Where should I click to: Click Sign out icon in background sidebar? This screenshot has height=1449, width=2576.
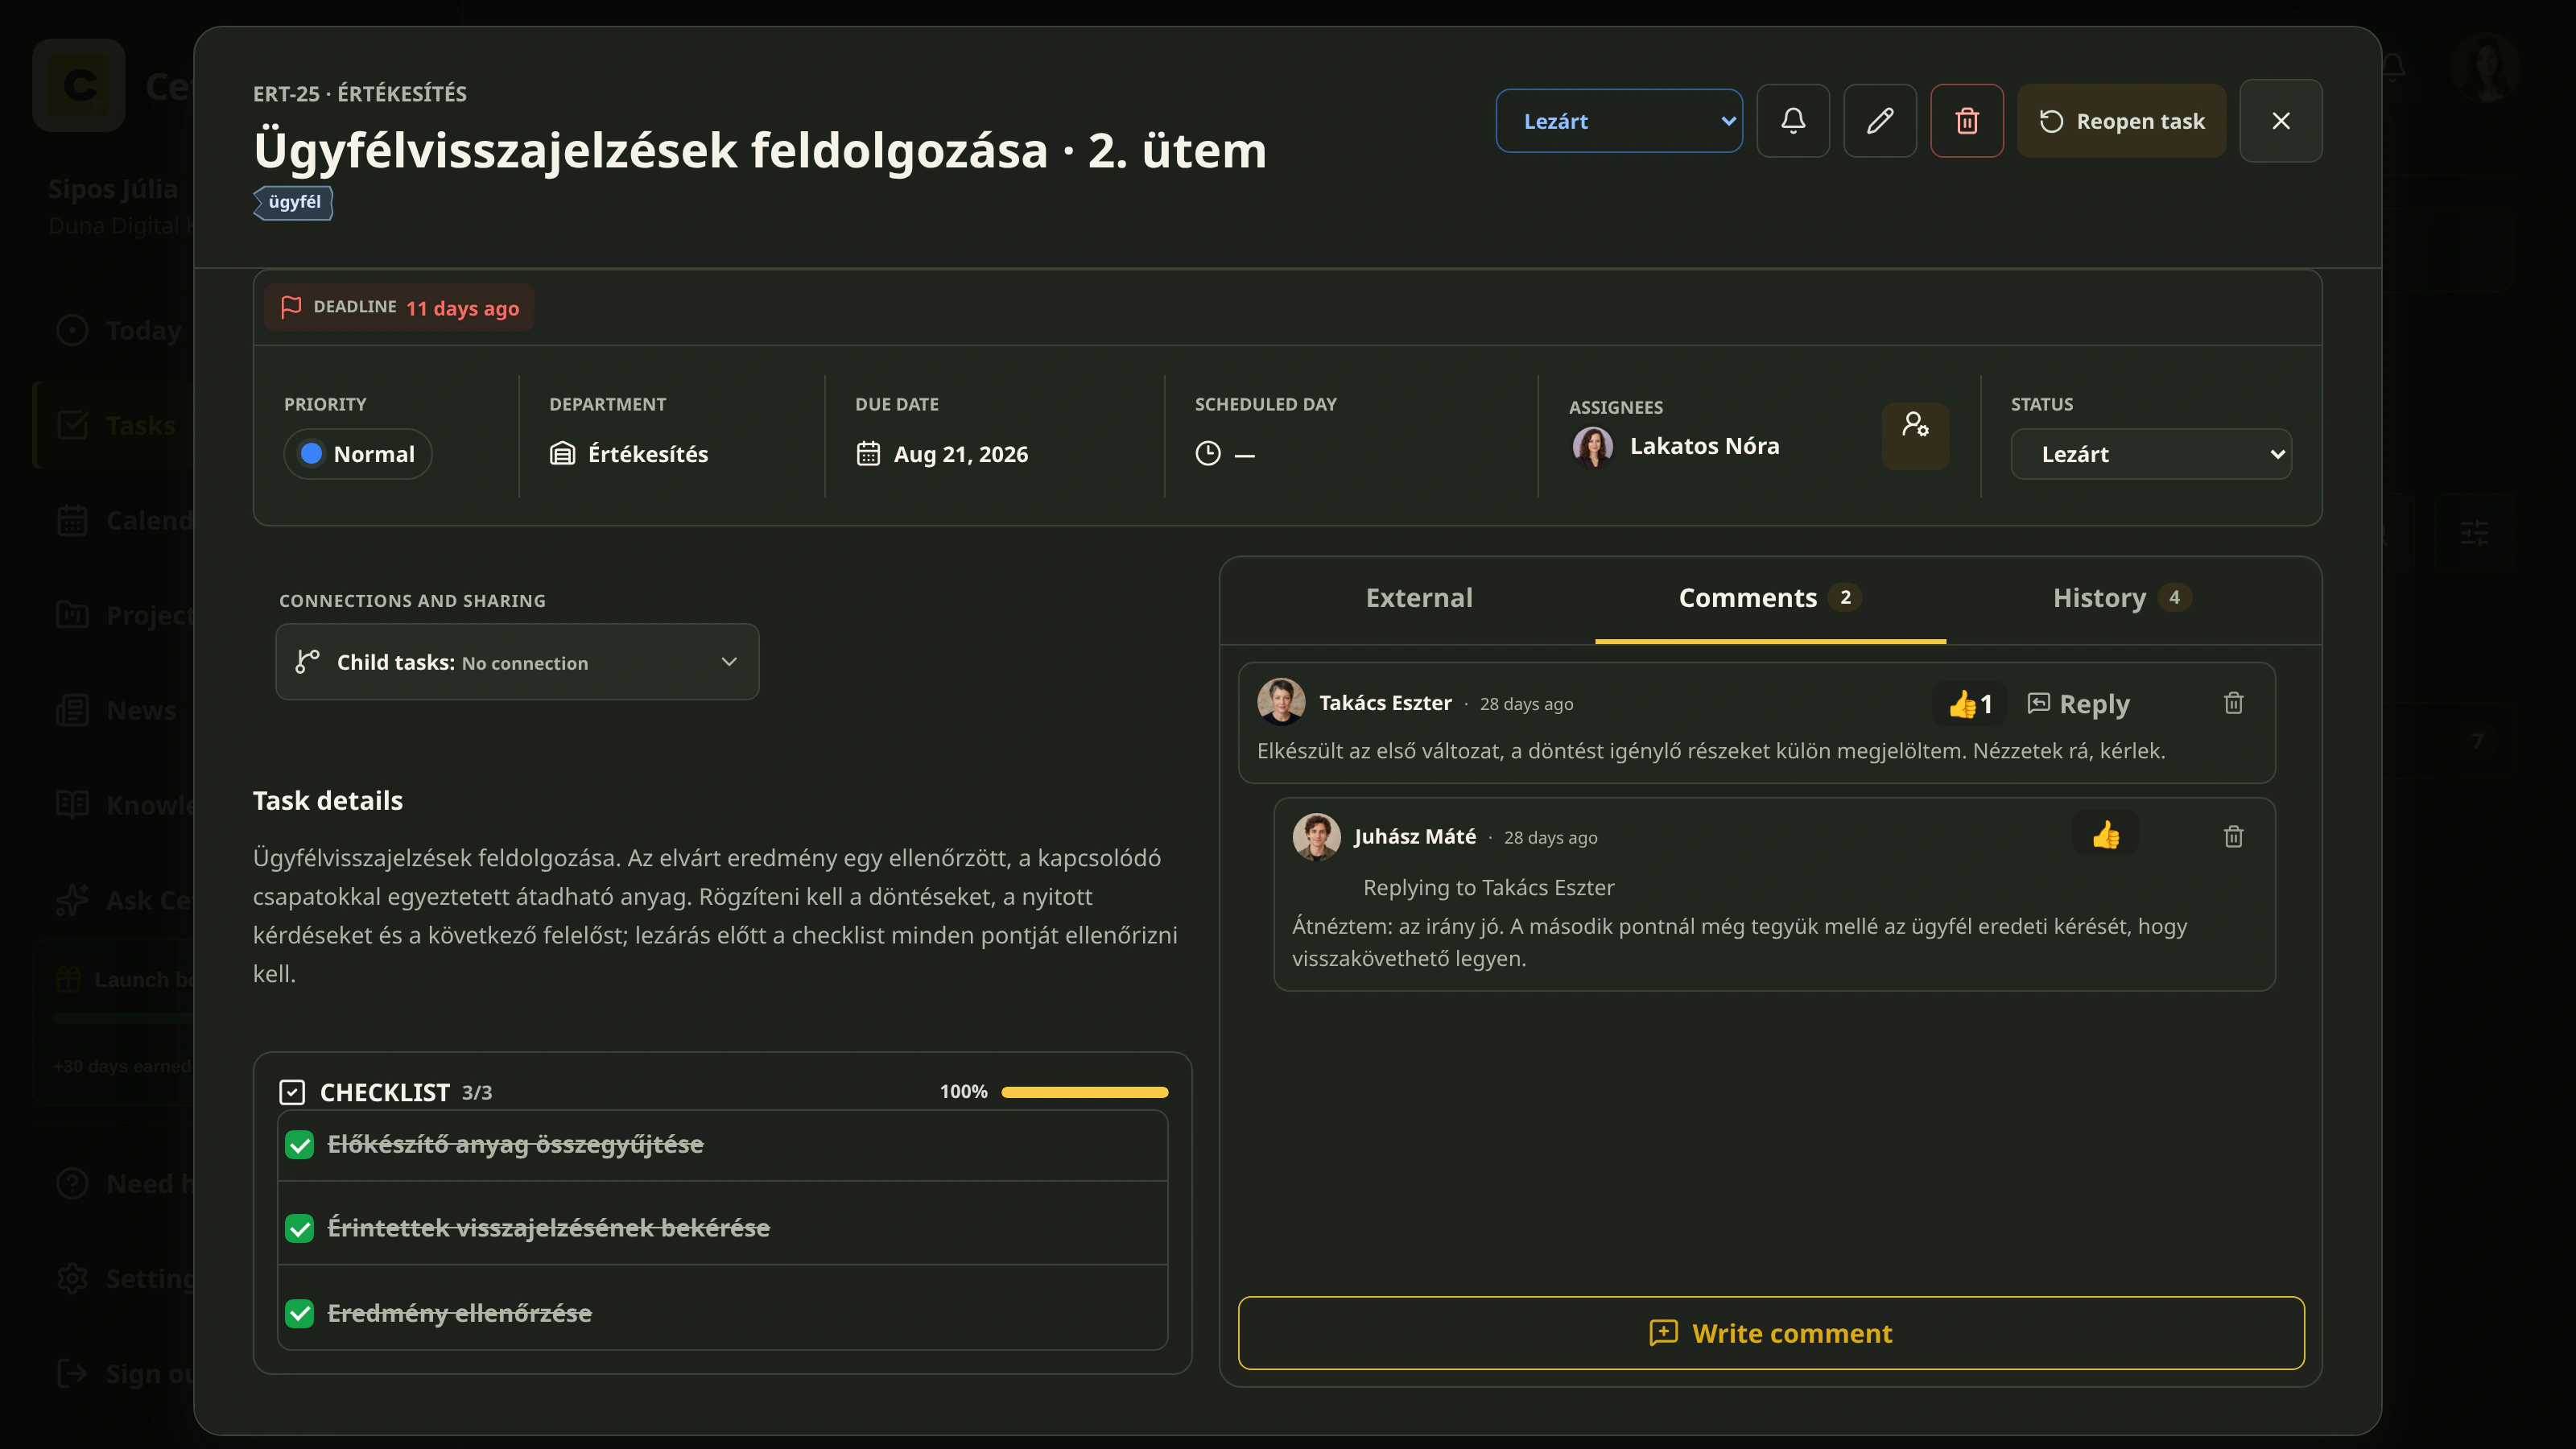[72, 1374]
